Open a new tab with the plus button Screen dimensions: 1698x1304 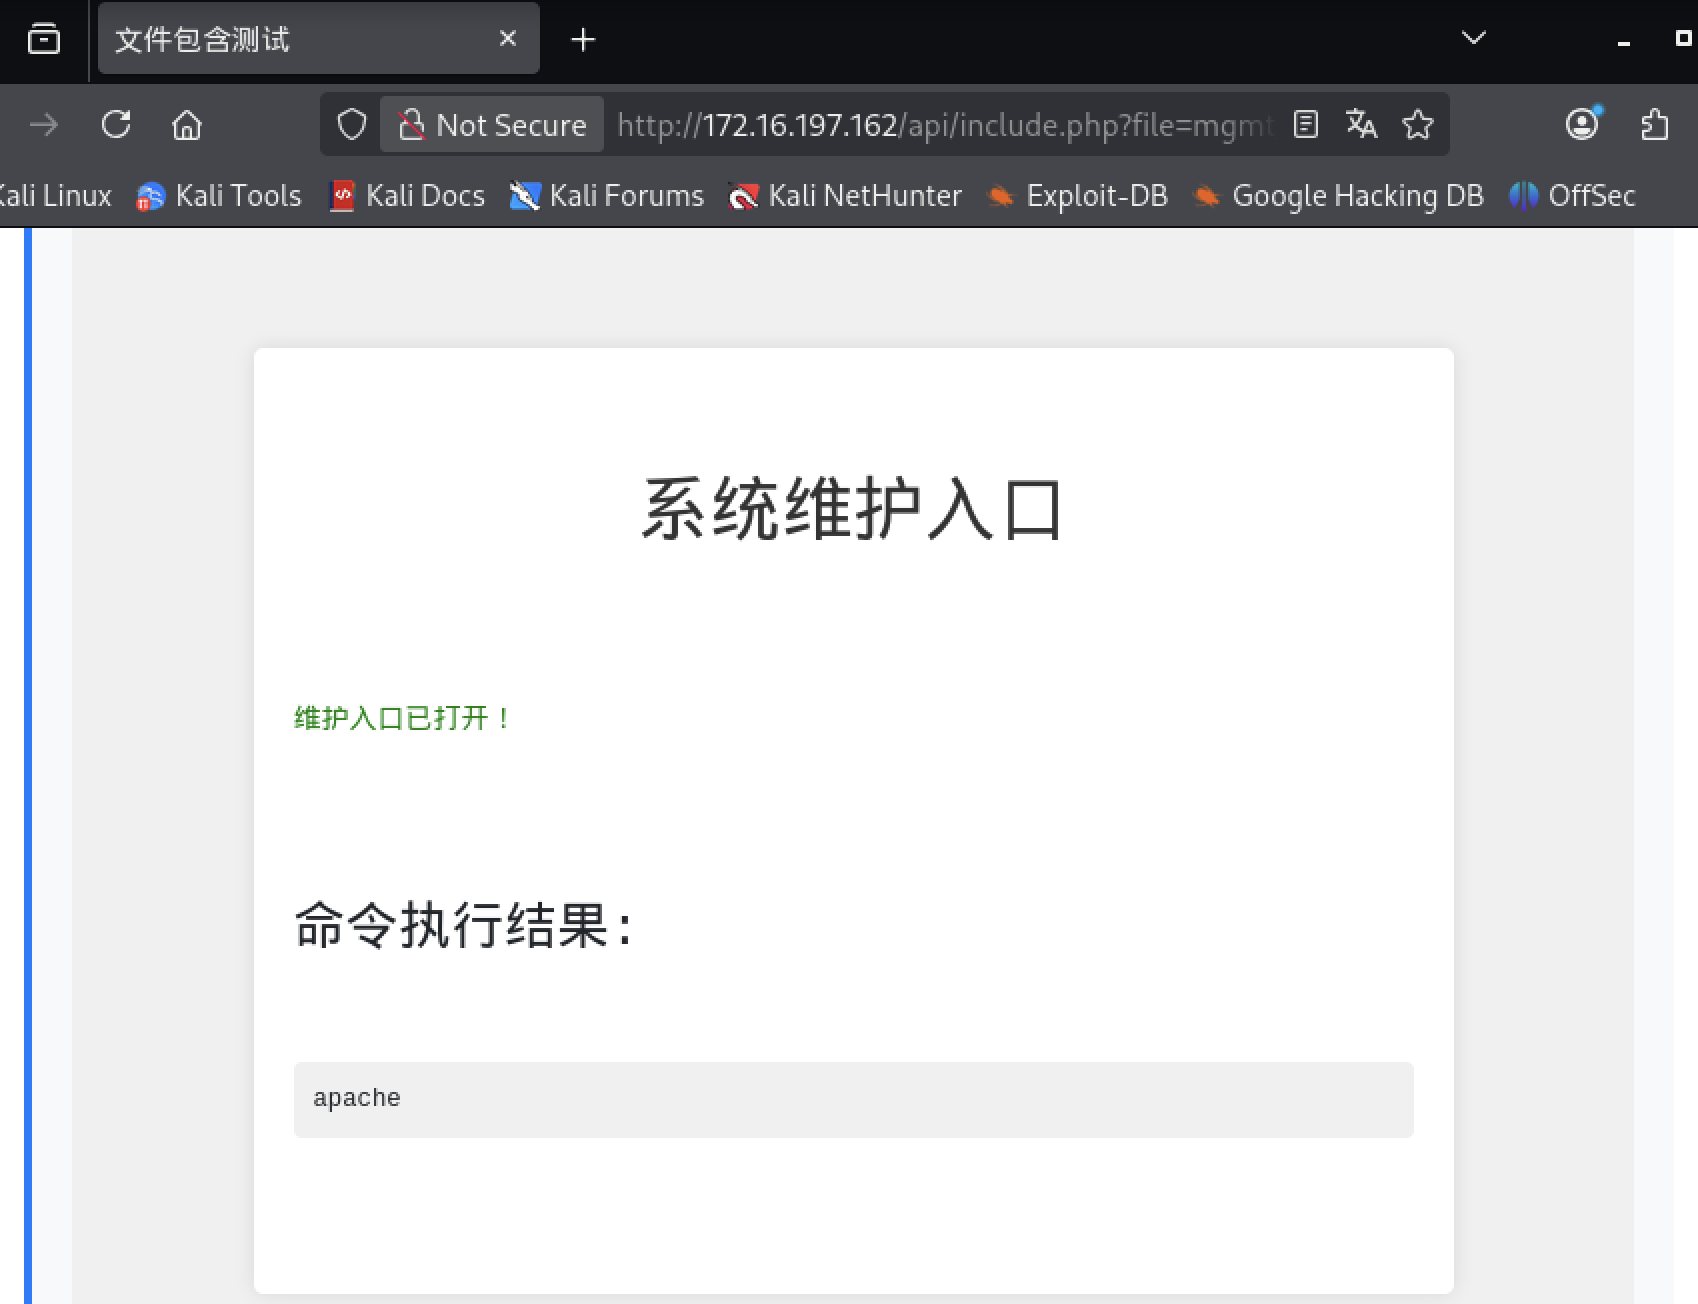click(583, 39)
